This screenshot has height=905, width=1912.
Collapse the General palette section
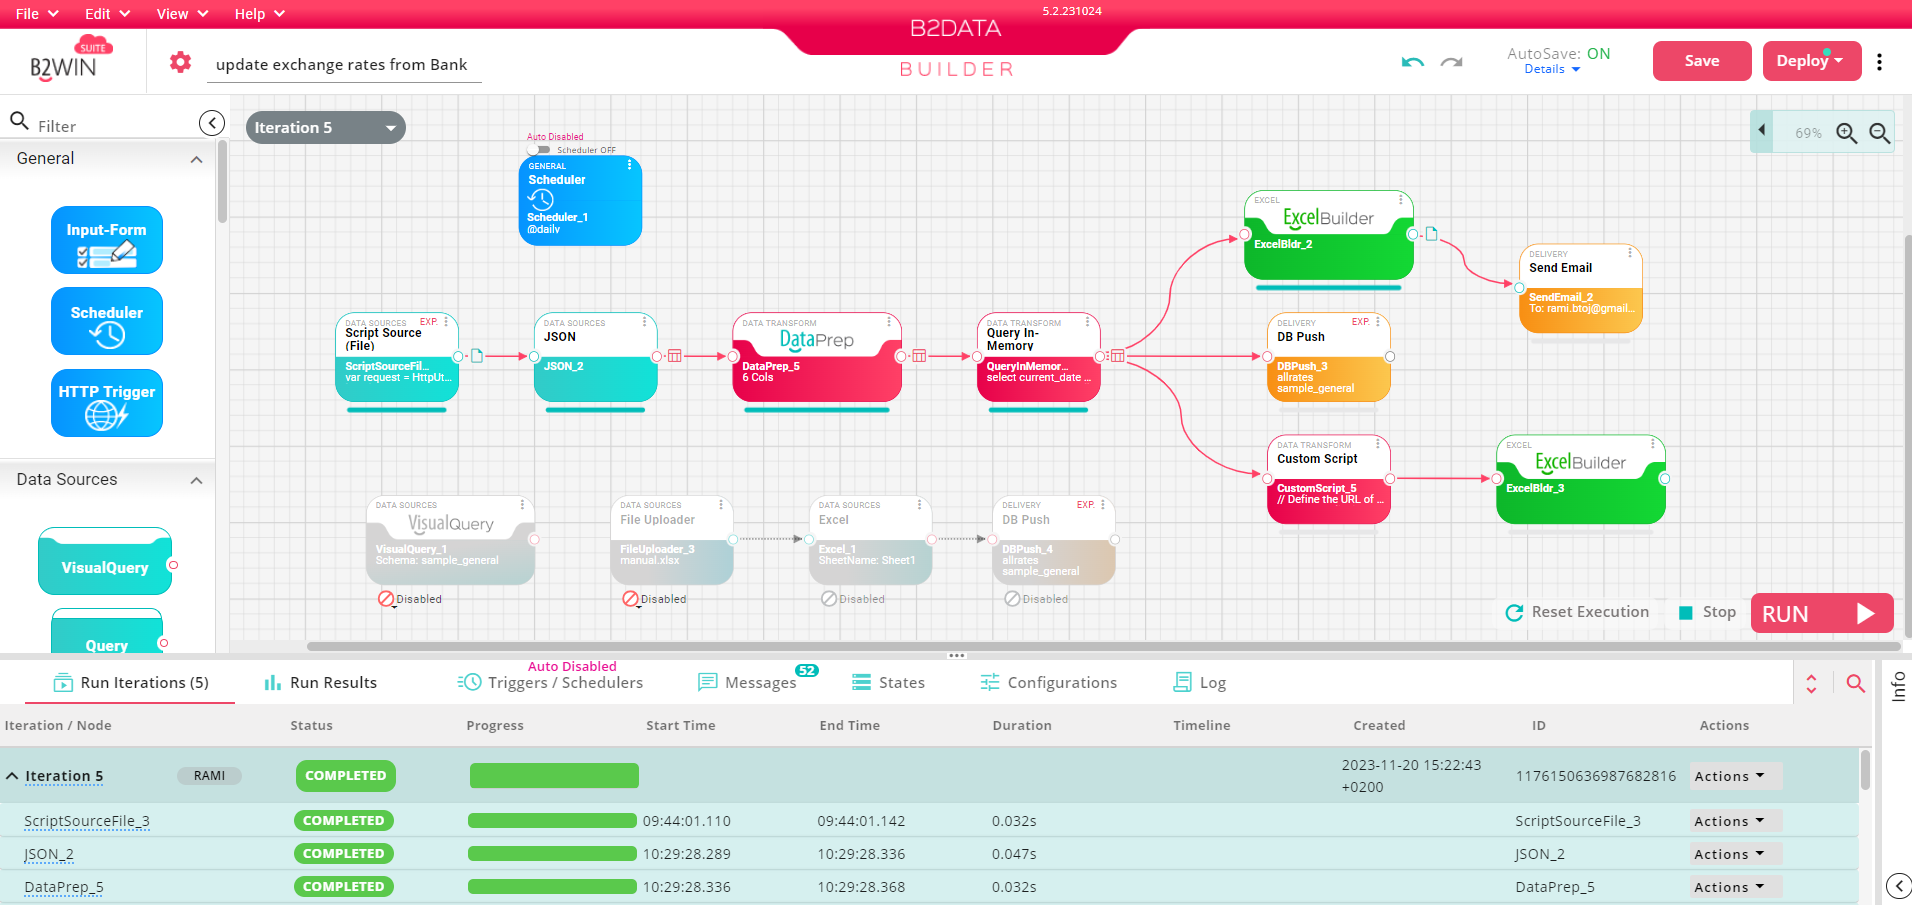coord(196,159)
